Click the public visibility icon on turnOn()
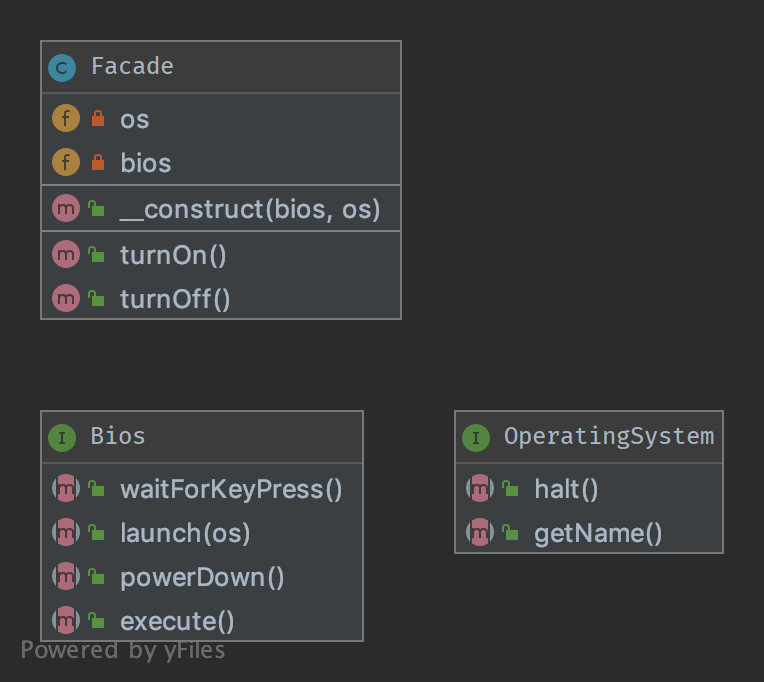764x682 pixels. 97,255
